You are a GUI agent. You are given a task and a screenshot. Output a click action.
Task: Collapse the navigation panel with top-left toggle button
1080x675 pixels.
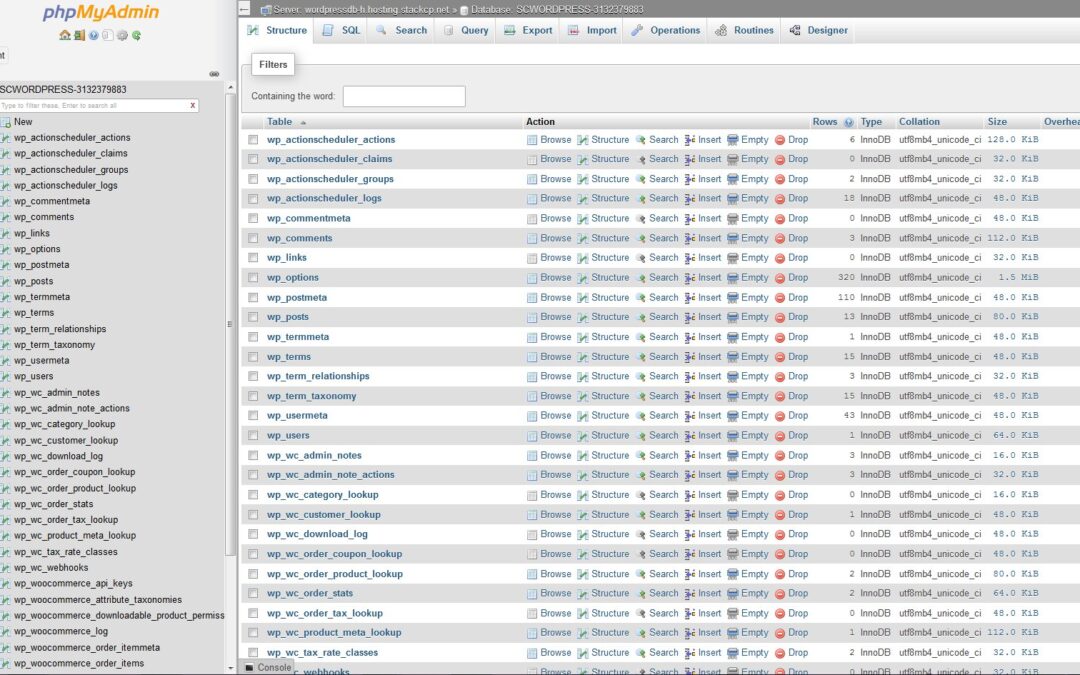[x=245, y=9]
